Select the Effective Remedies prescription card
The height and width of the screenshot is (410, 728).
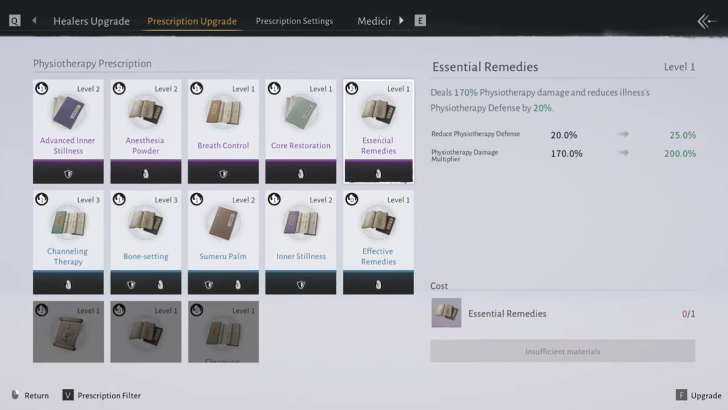pyautogui.click(x=378, y=242)
